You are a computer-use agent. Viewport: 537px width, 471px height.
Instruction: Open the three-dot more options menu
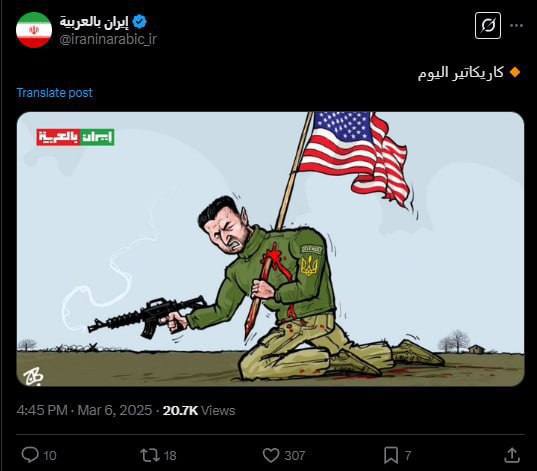tap(516, 25)
